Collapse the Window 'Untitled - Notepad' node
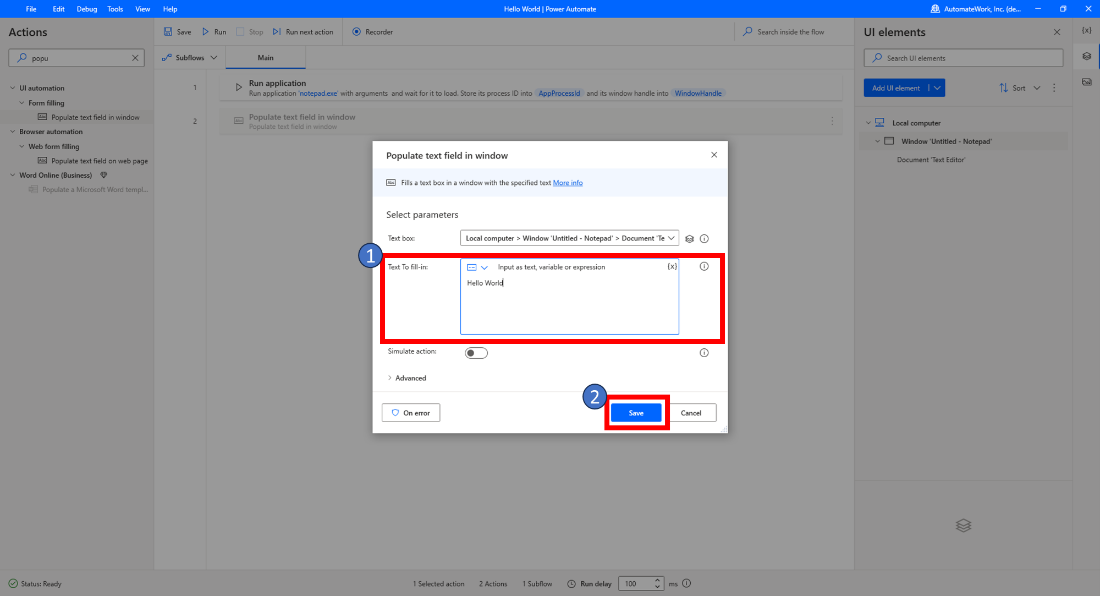Viewport: 1100px width, 596px height. 877,141
